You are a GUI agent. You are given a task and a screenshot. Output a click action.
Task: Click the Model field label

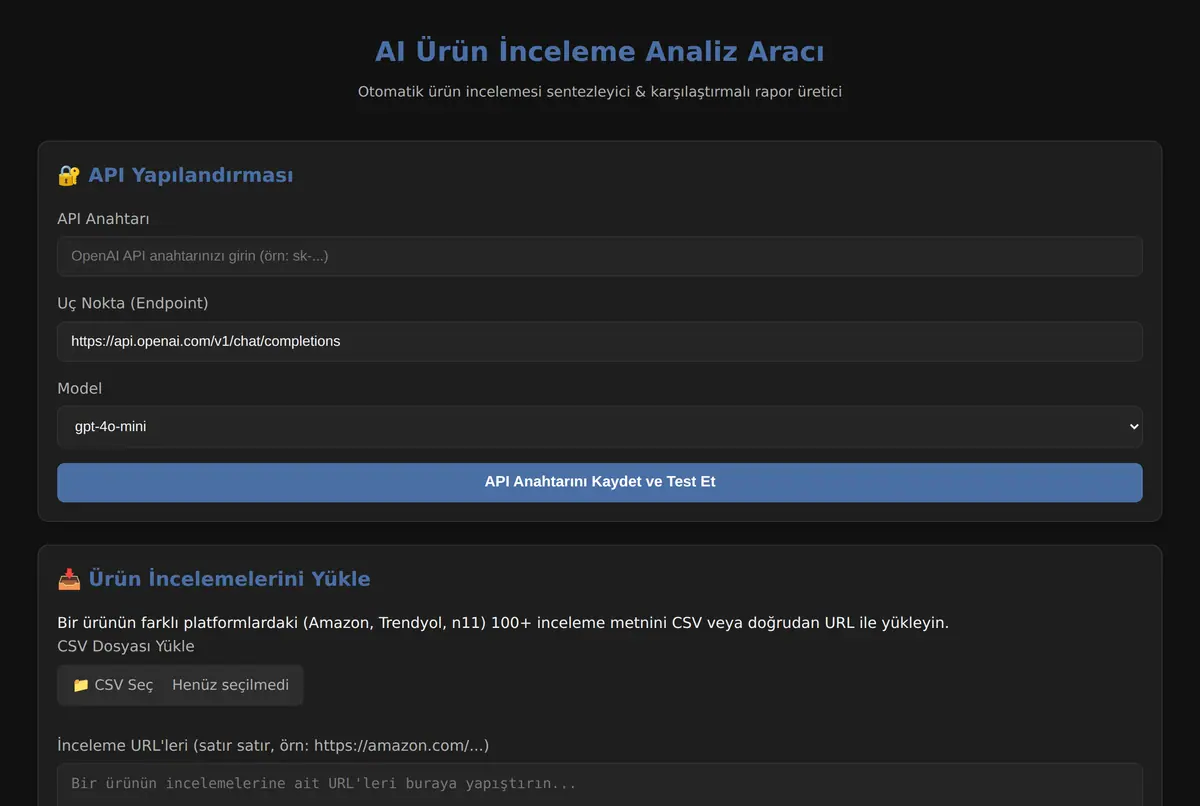pos(80,388)
